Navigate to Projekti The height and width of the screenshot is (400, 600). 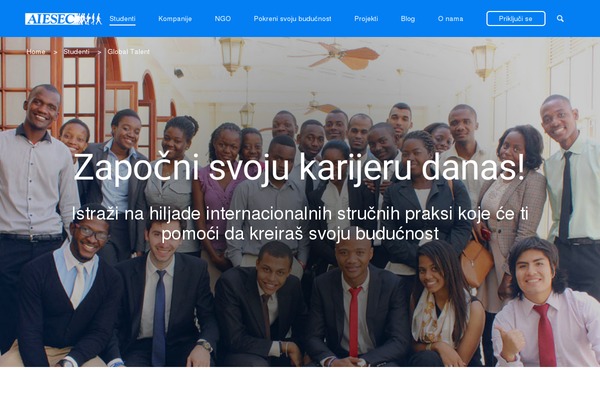point(366,19)
